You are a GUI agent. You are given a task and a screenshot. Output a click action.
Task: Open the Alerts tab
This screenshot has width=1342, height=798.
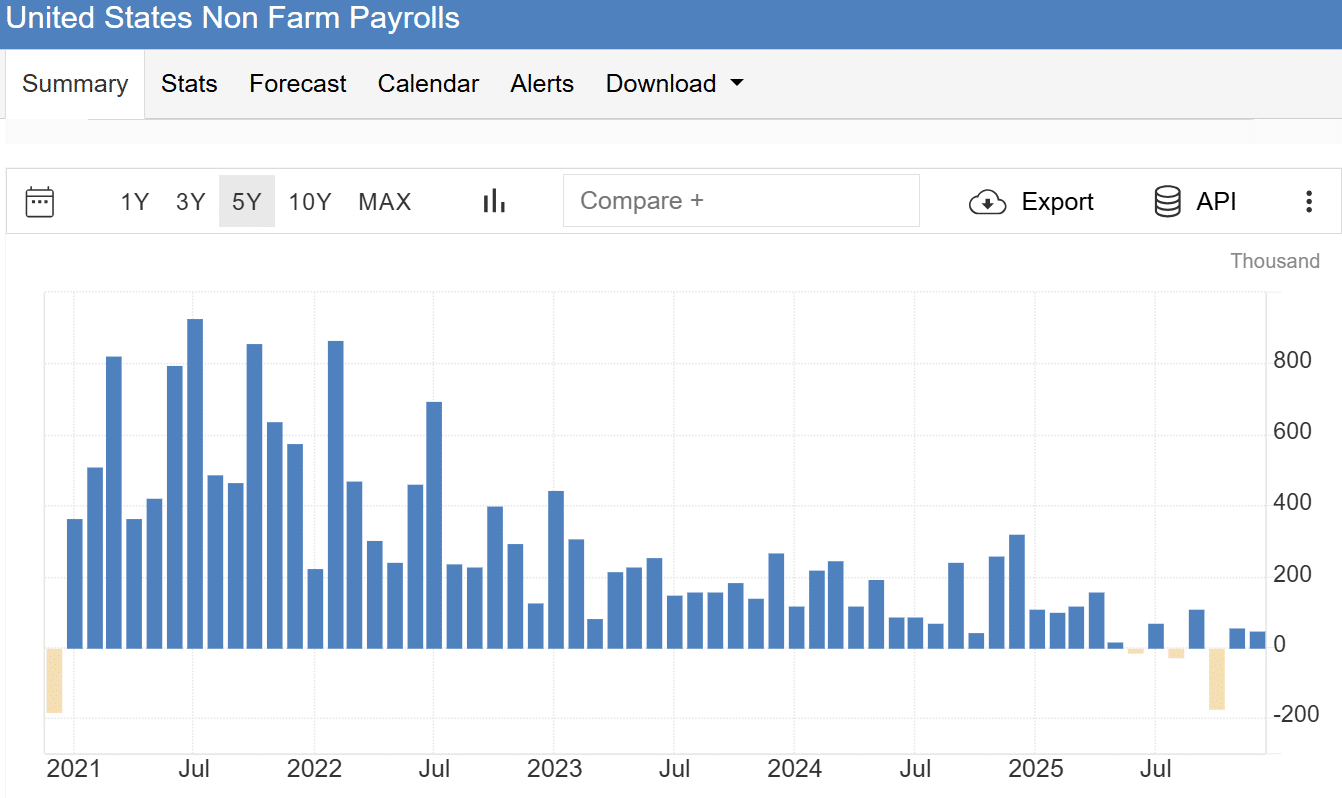click(x=542, y=84)
